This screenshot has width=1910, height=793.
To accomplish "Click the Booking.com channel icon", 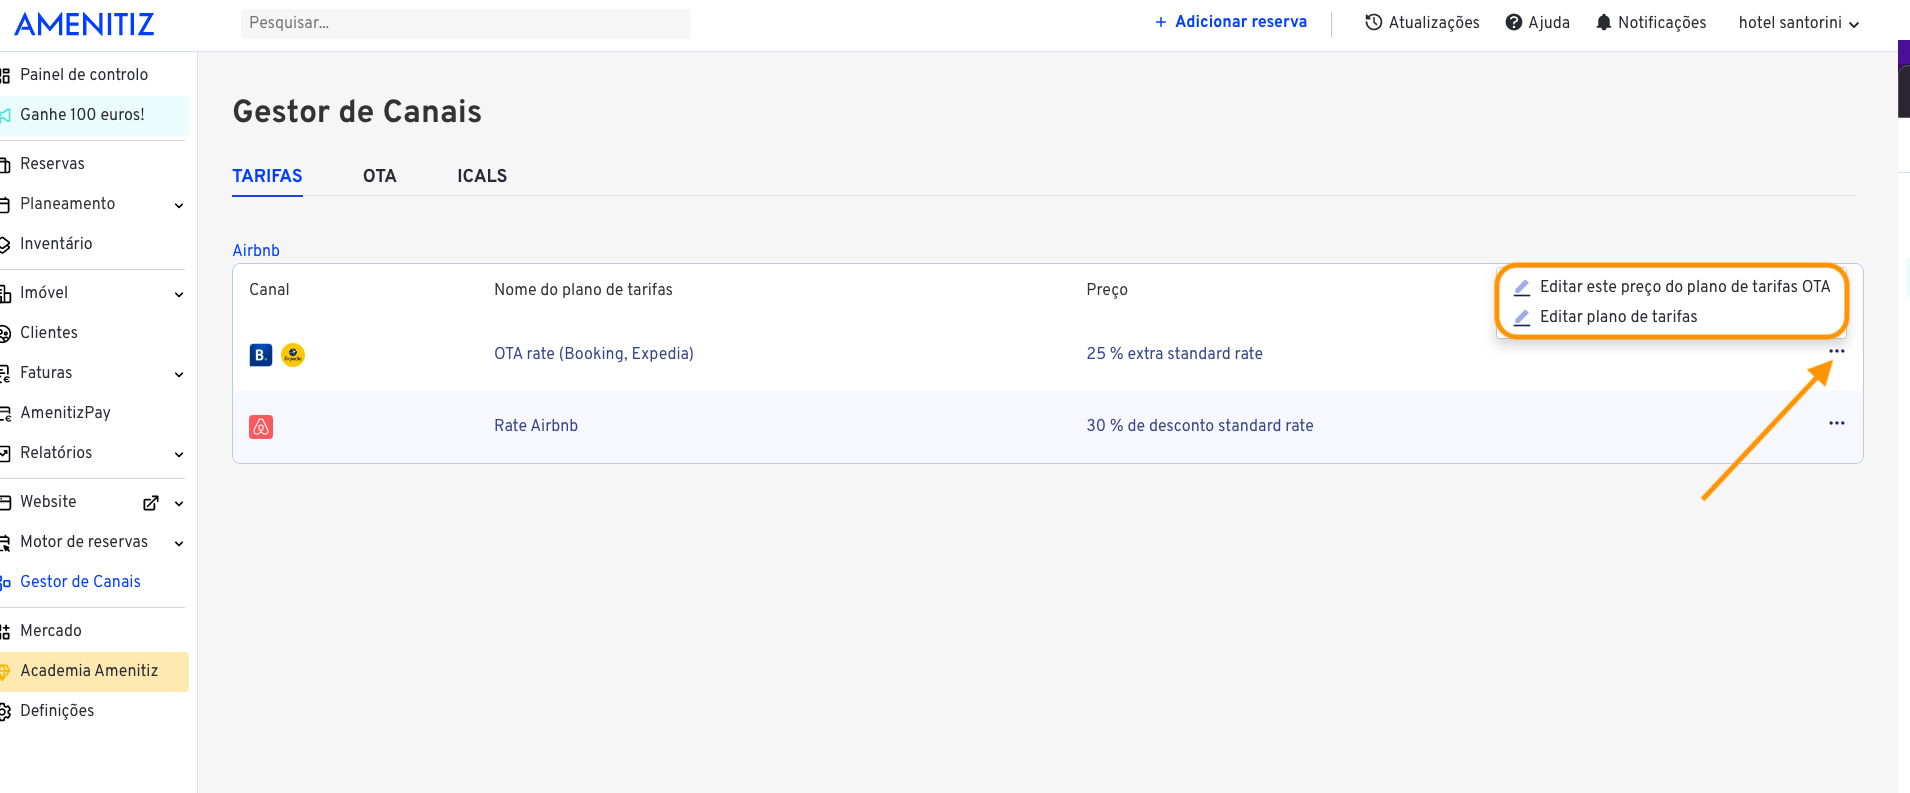I will click(x=261, y=355).
